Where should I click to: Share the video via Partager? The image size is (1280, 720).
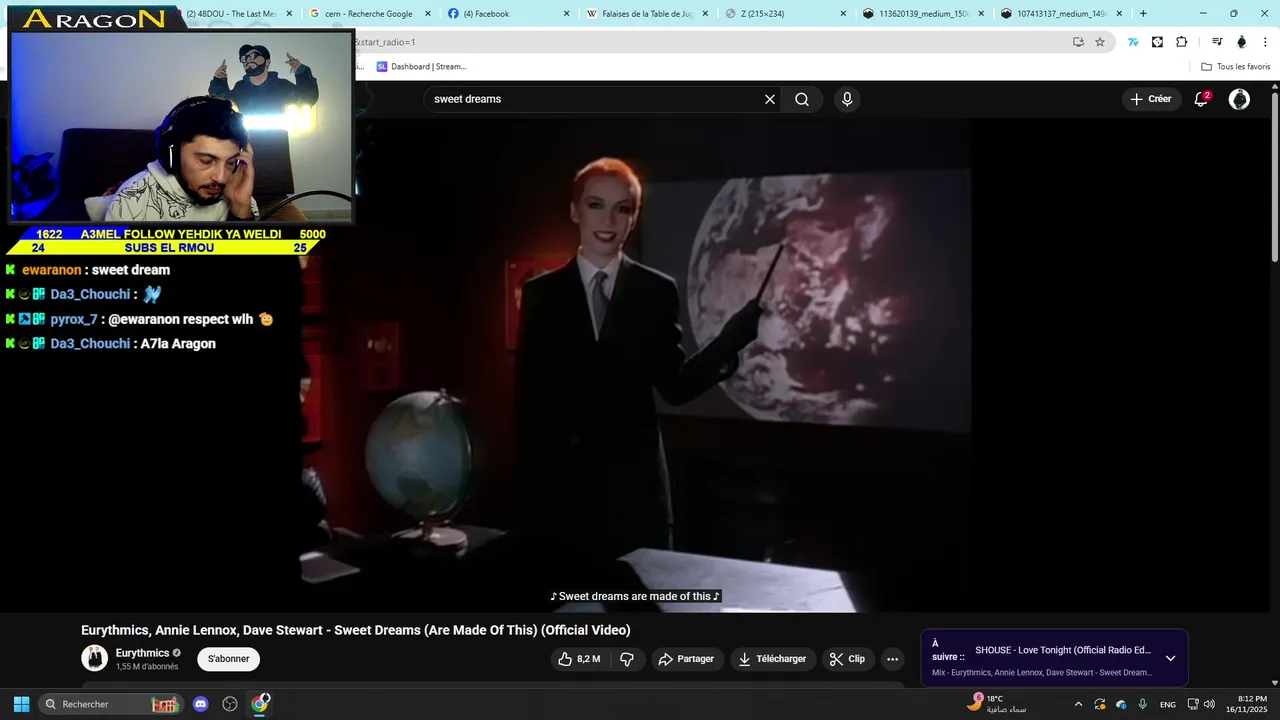686,659
